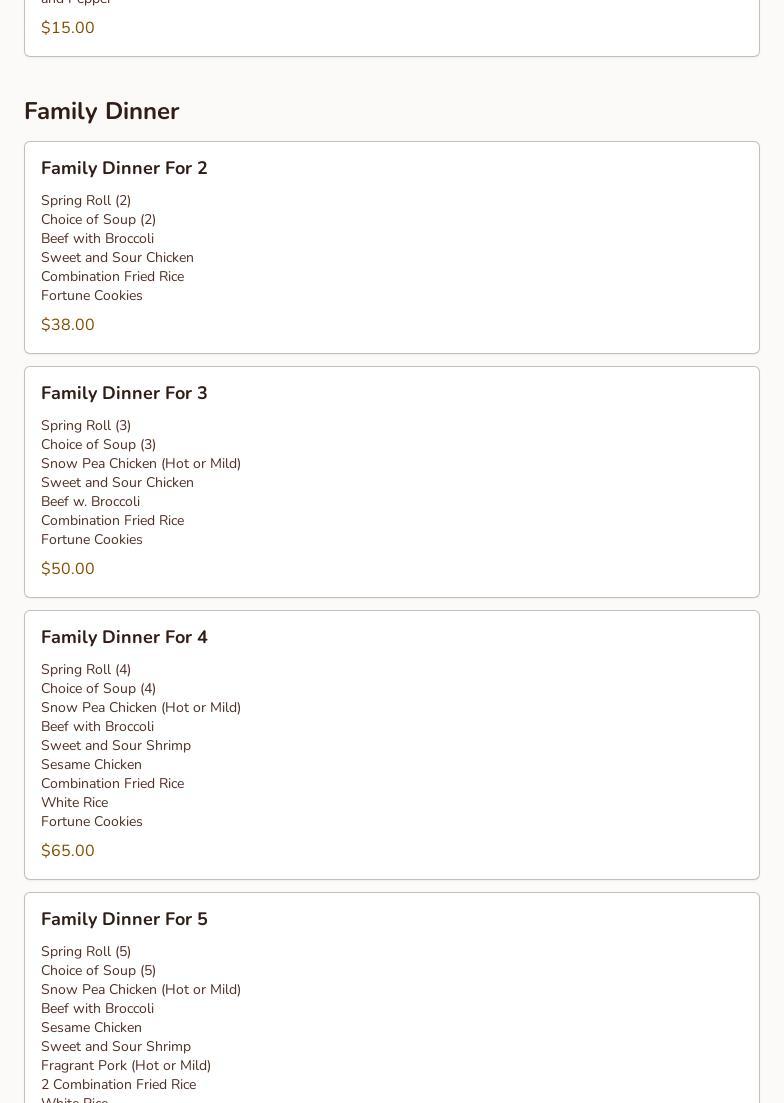Screen dimensions: 784x1103
Task: Click Beef w. Broccoli in Dinner For 3
Action: click(x=90, y=501)
